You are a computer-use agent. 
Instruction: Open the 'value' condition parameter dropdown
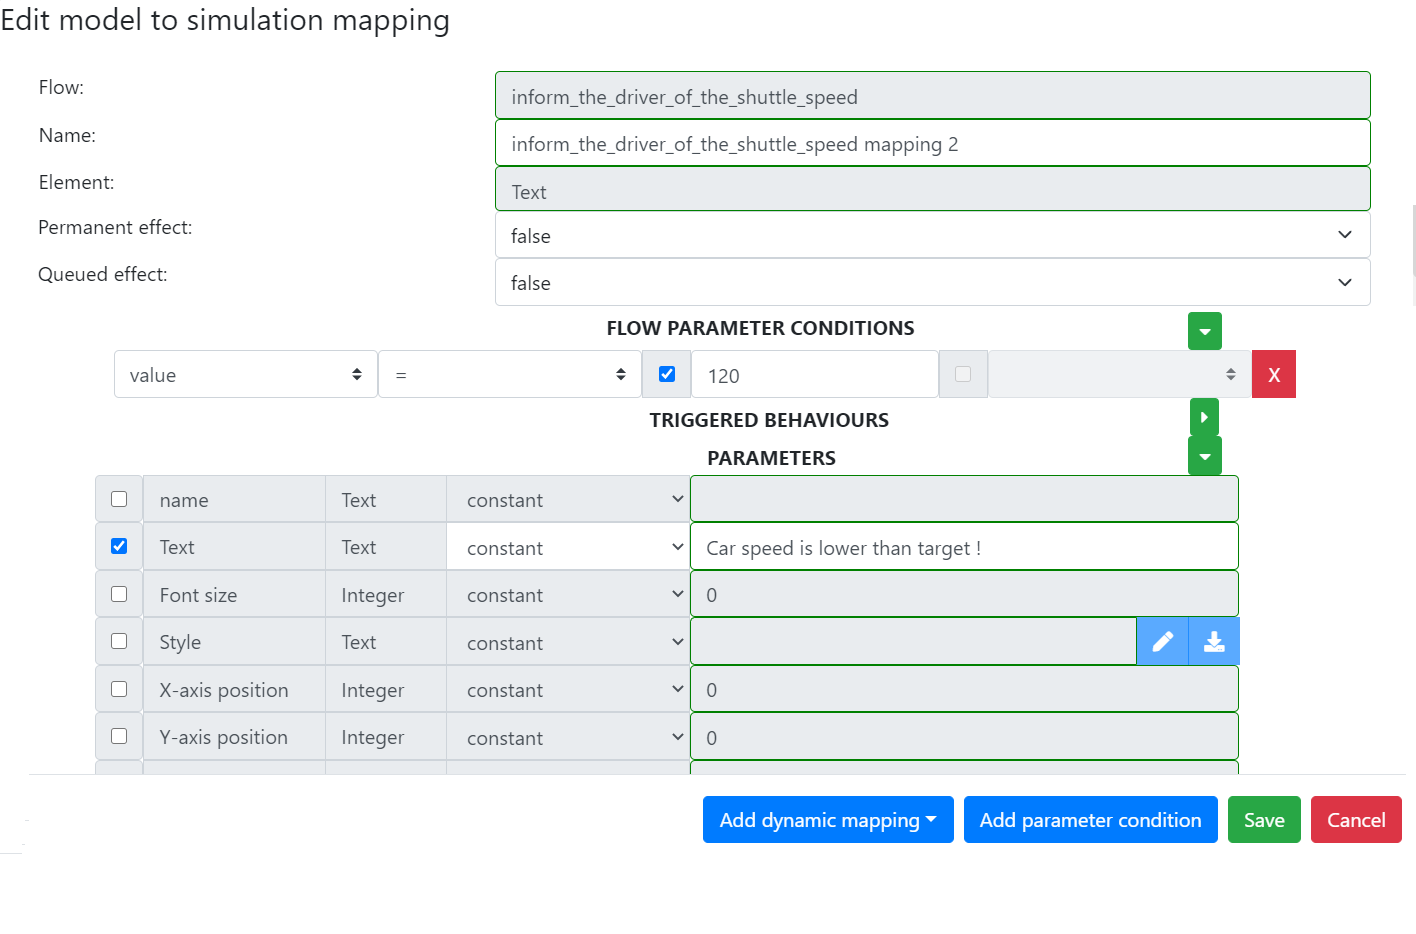tap(245, 374)
